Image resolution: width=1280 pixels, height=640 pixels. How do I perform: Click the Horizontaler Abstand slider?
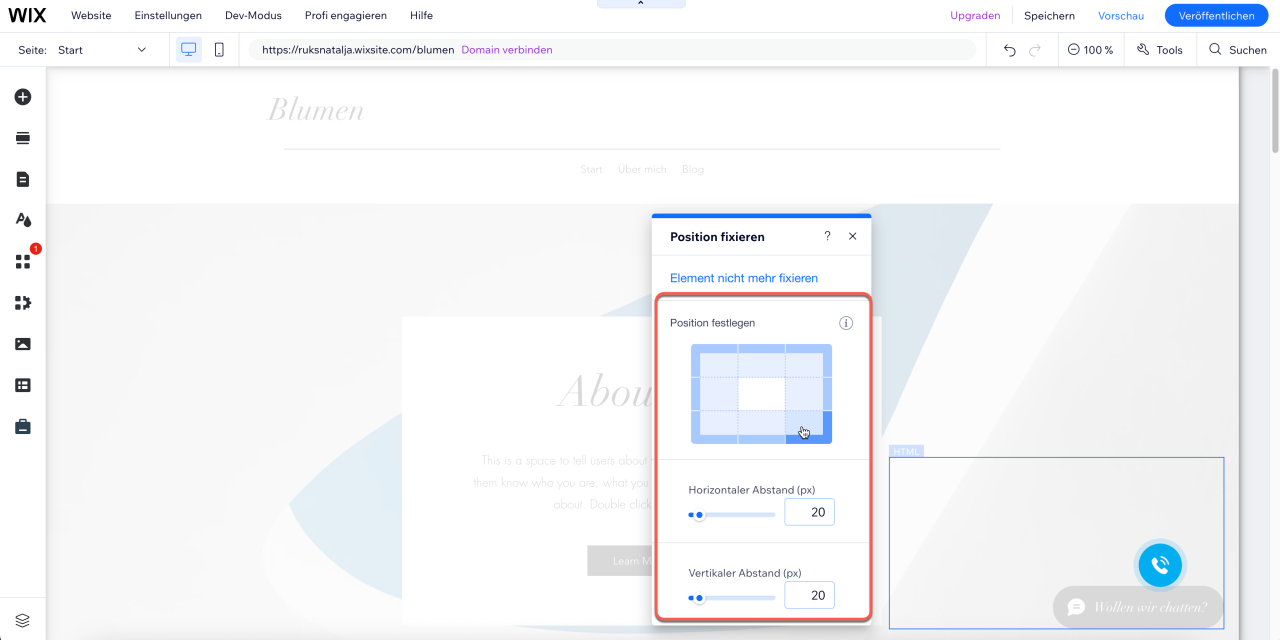(x=732, y=515)
